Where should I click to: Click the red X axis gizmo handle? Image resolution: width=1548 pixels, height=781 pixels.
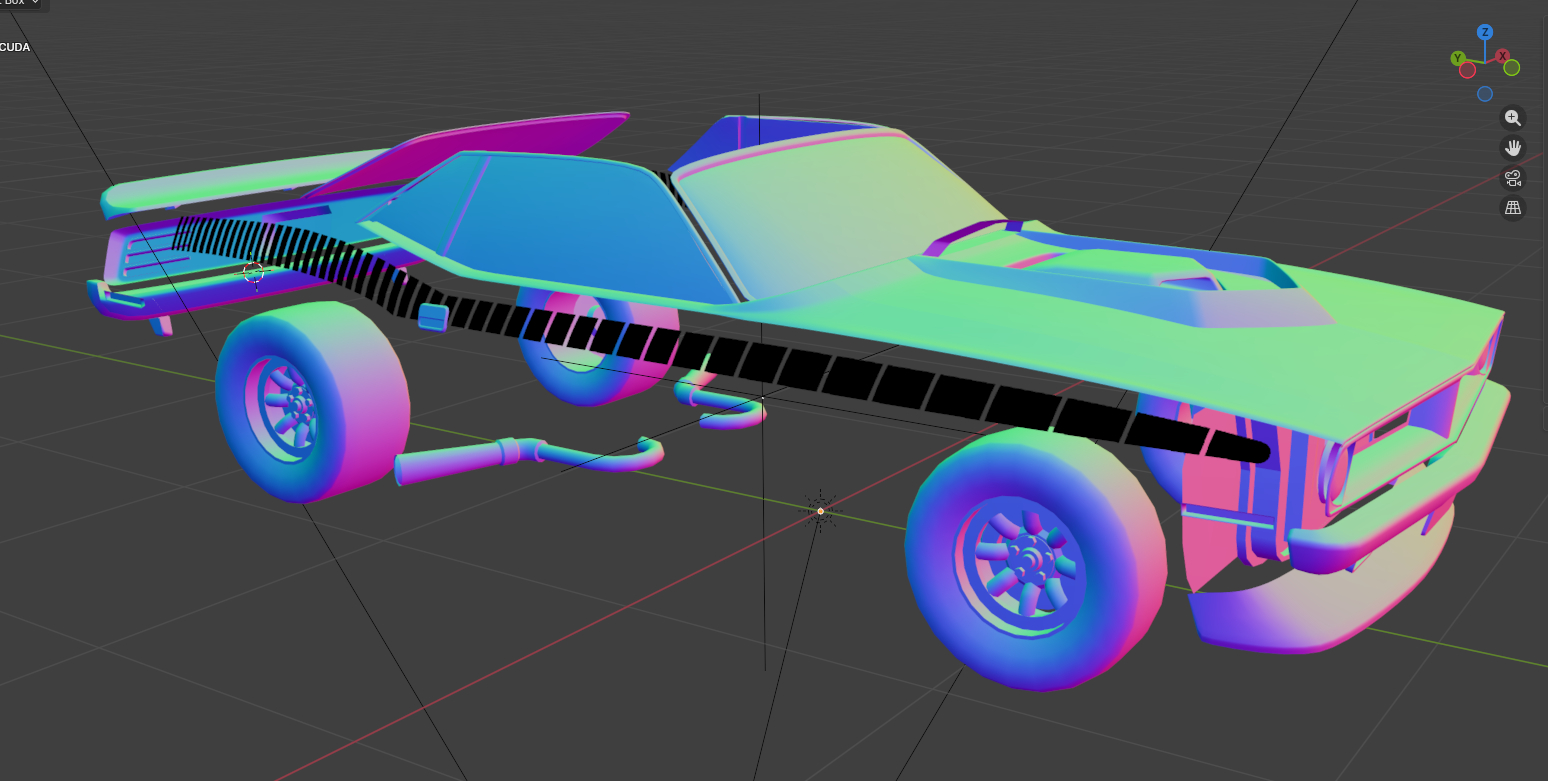1502,56
